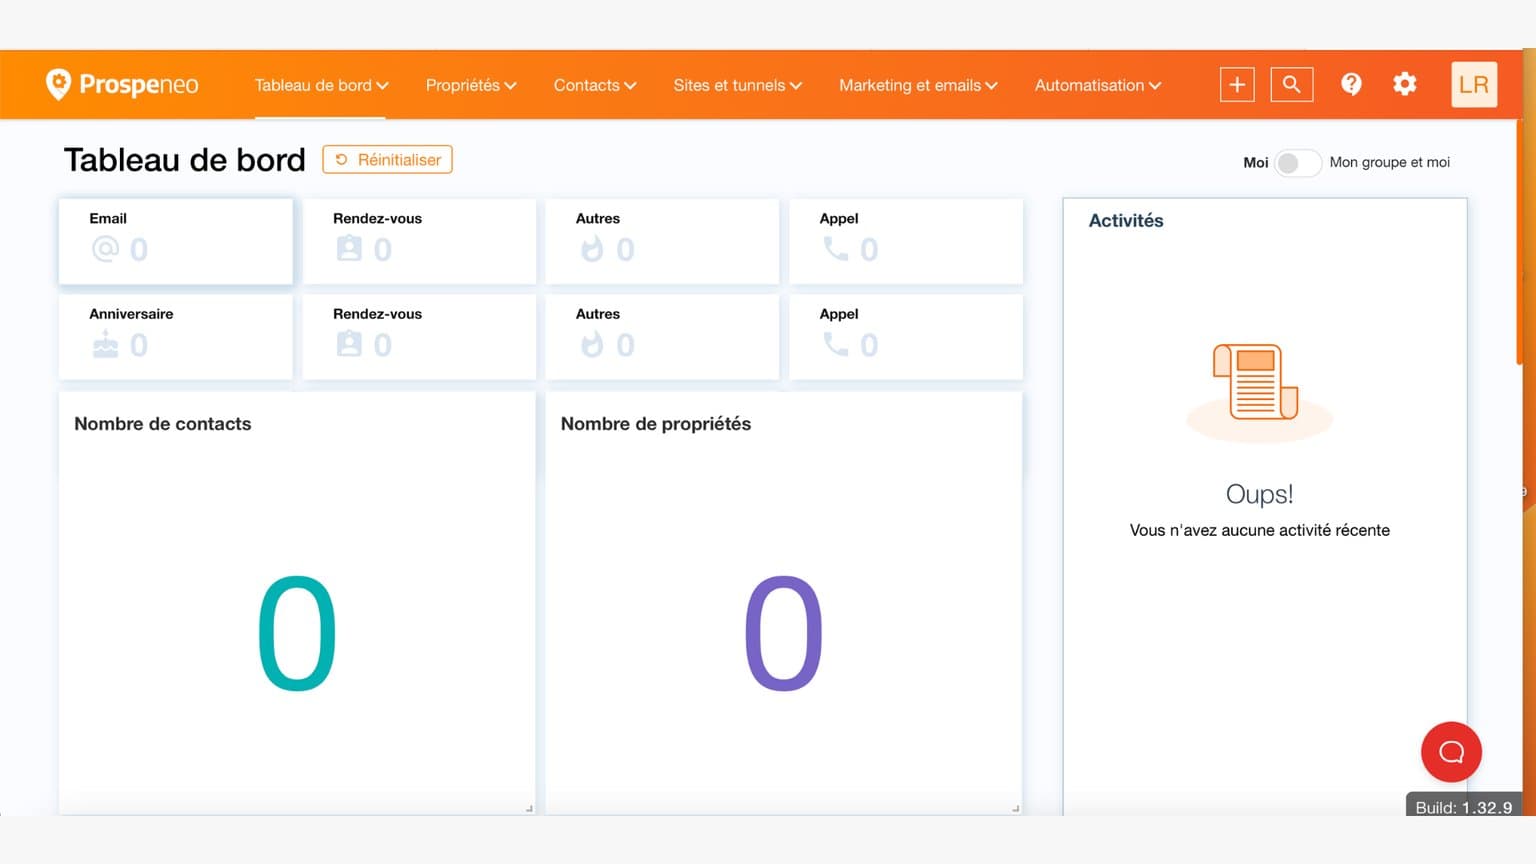The width and height of the screenshot is (1536, 864).
Task: Open the Contacts dropdown
Action: (x=594, y=85)
